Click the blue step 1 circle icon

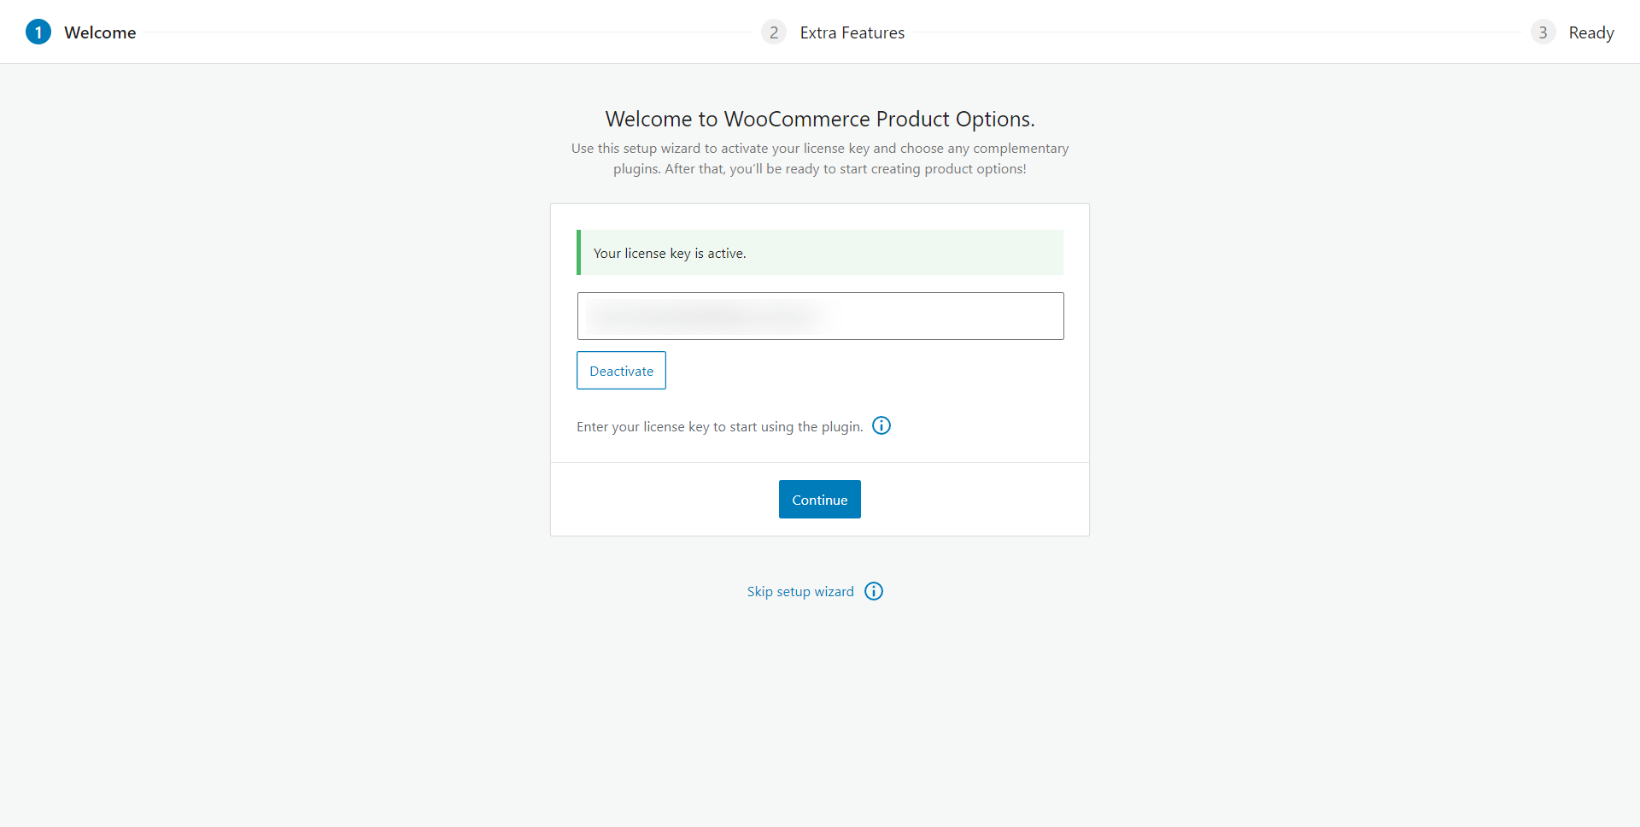[38, 32]
